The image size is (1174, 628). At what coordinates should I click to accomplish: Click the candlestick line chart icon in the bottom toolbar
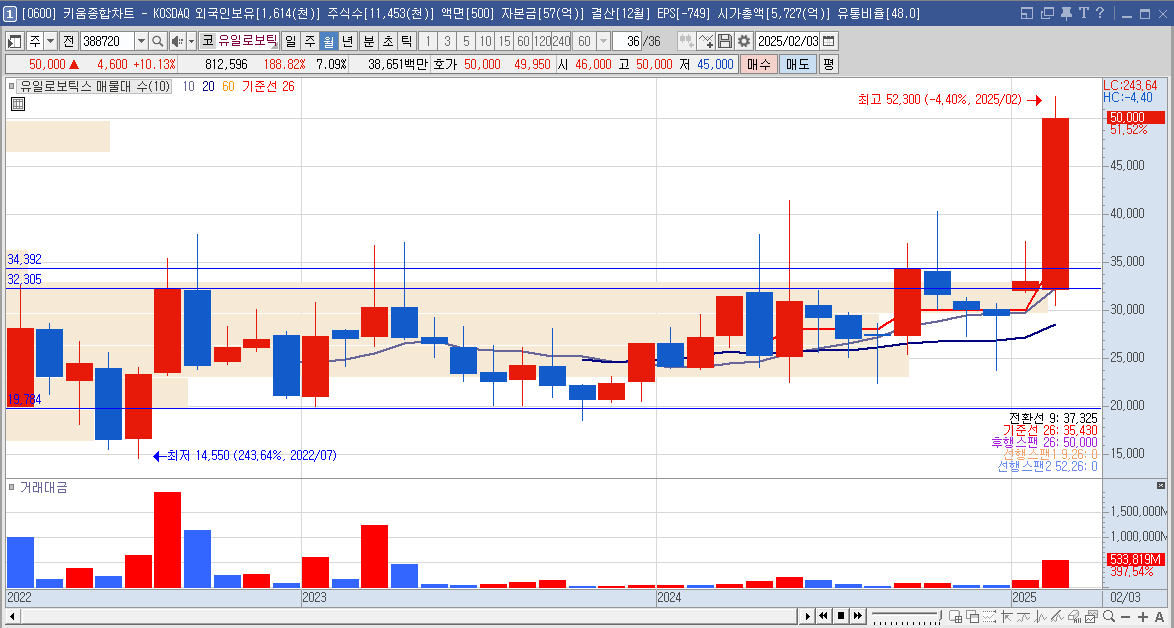pos(1041,616)
